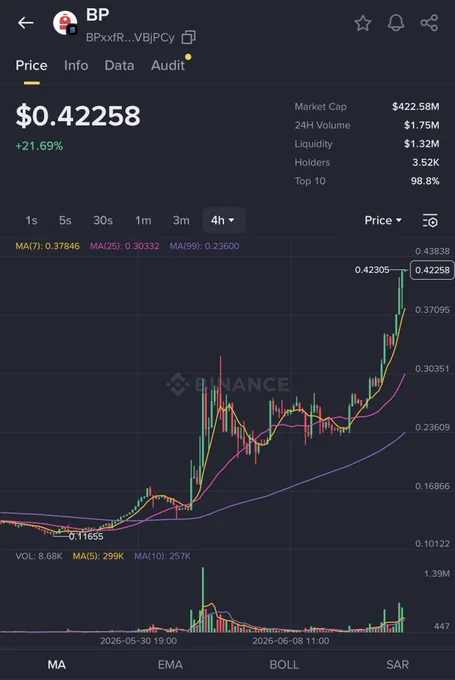Screen dimensions: 455x680
Task: Select the 30s timeframe
Action: tap(103, 220)
